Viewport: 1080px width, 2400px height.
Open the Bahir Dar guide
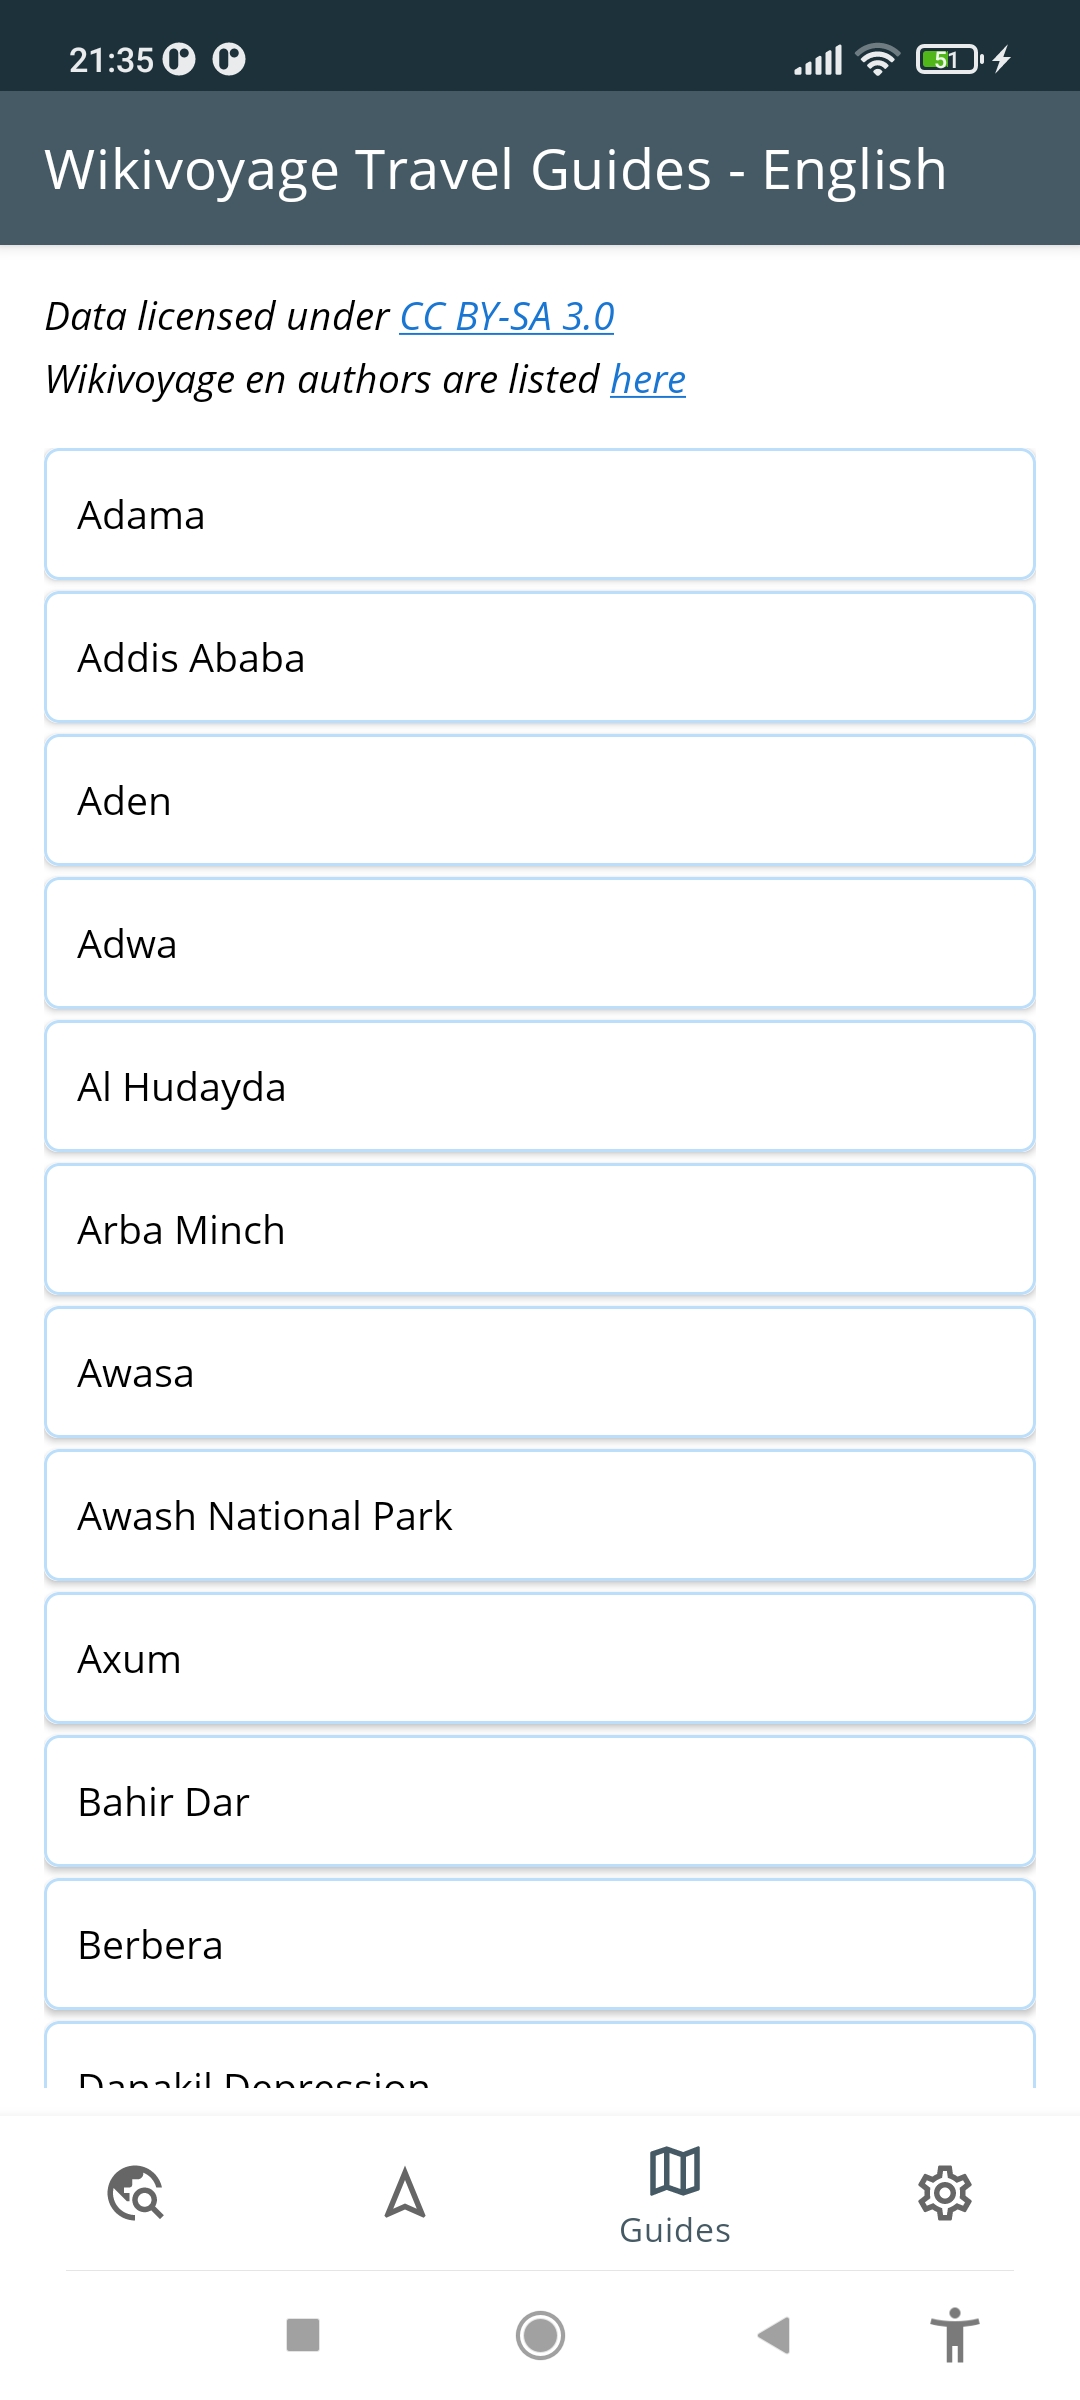click(540, 1802)
